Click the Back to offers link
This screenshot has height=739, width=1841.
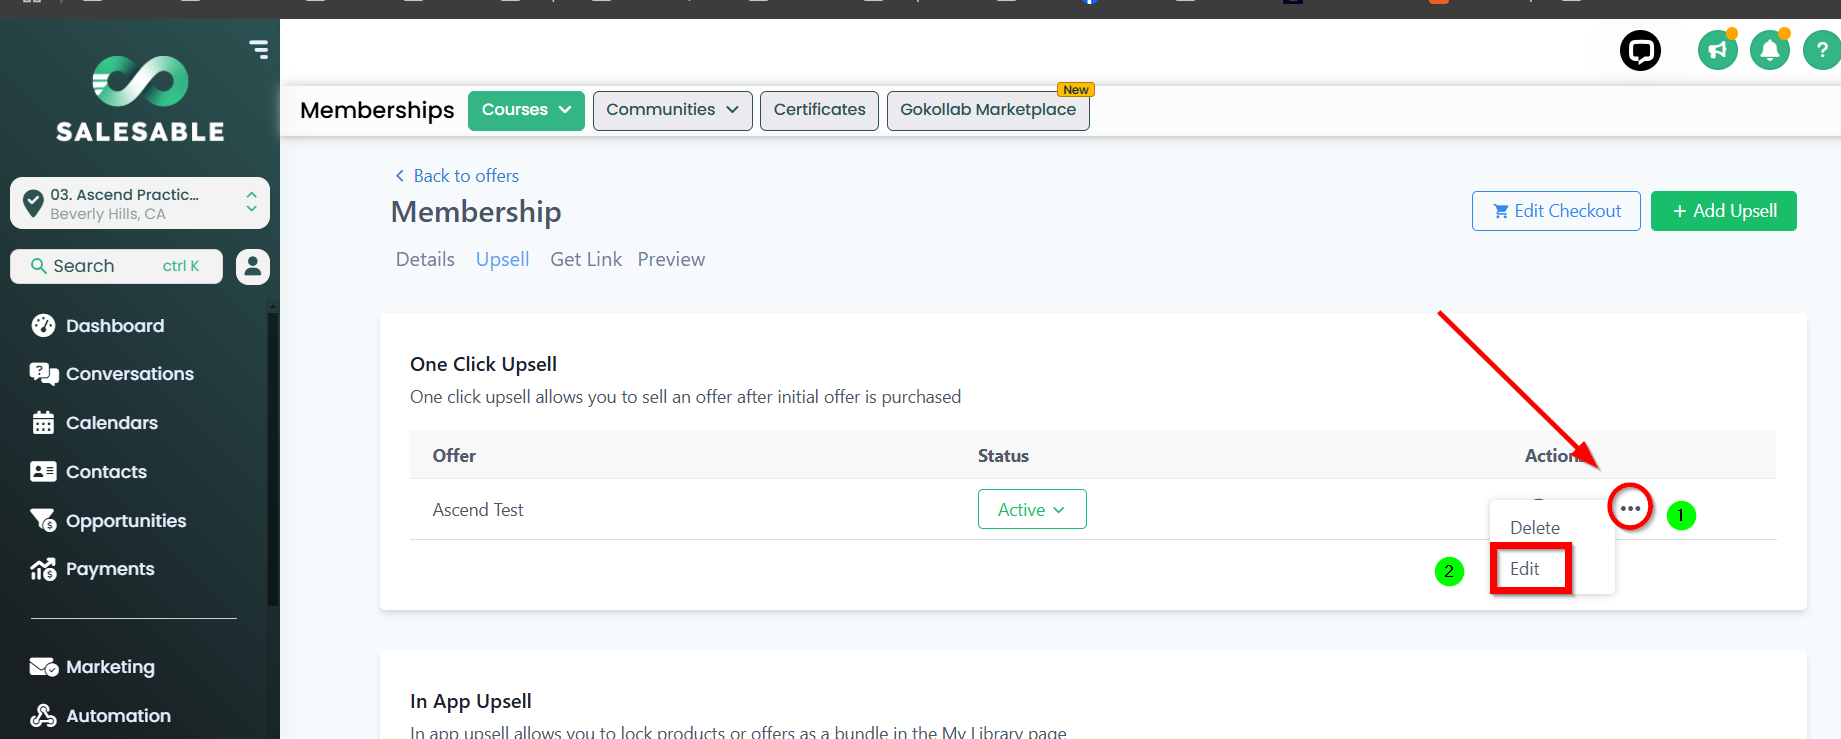pyautogui.click(x=457, y=176)
